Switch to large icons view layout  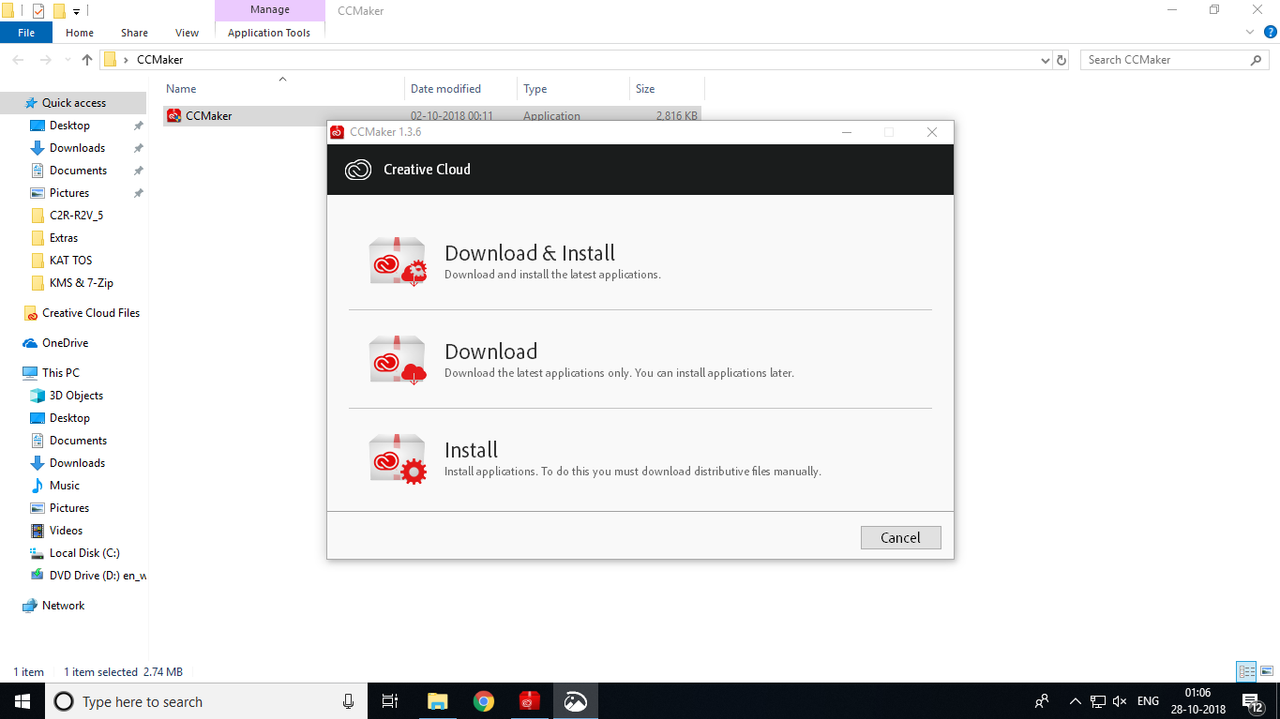[1266, 671]
